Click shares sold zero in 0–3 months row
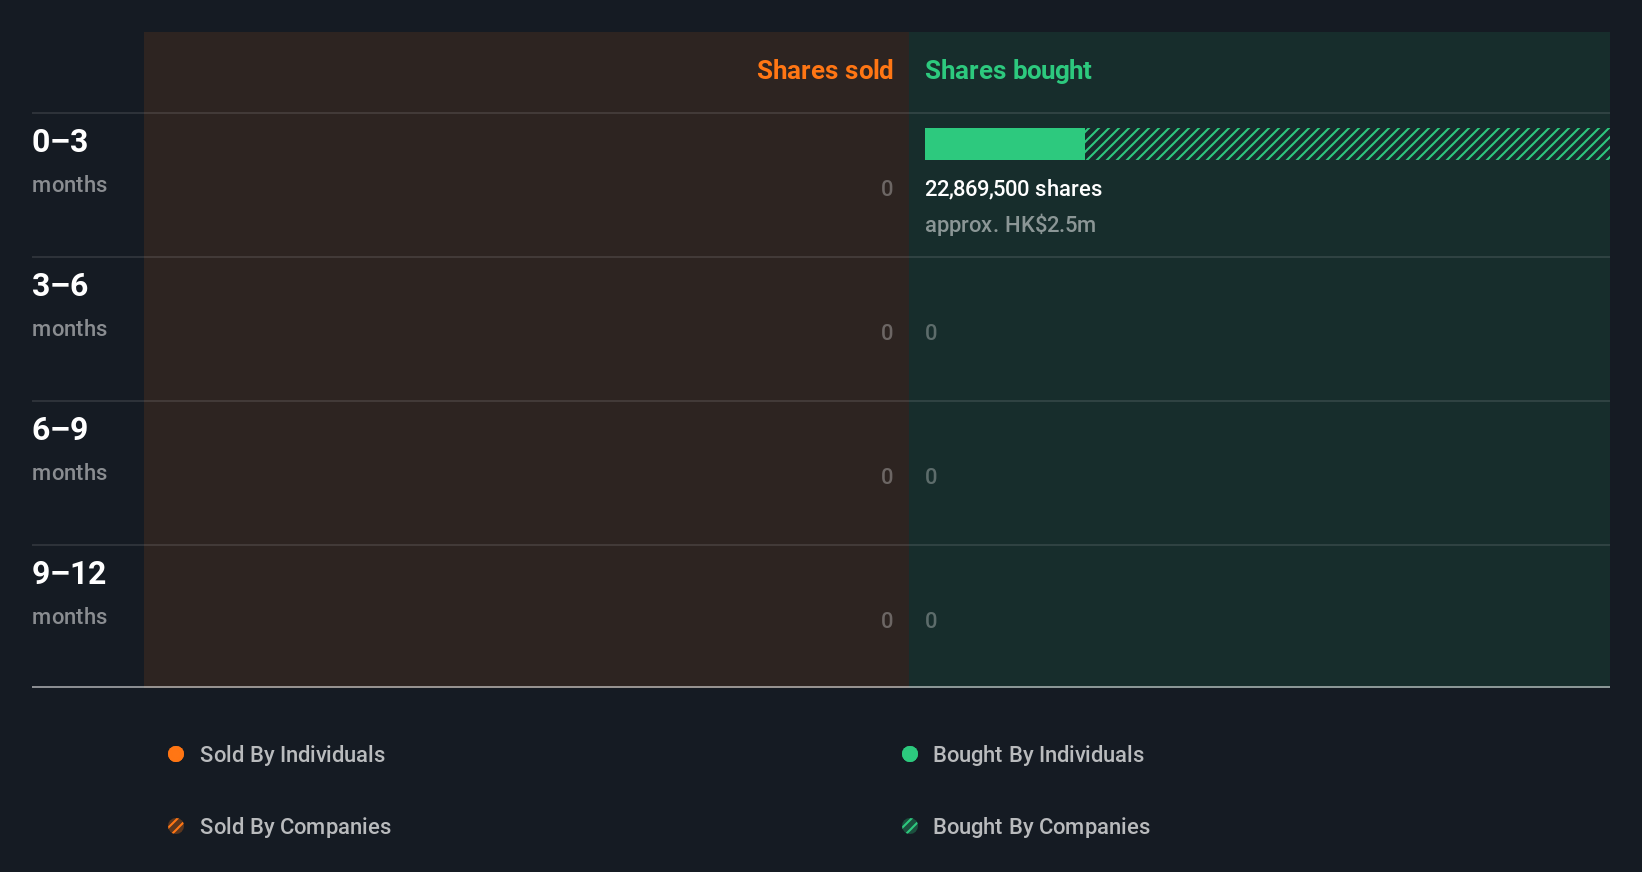 (x=887, y=188)
